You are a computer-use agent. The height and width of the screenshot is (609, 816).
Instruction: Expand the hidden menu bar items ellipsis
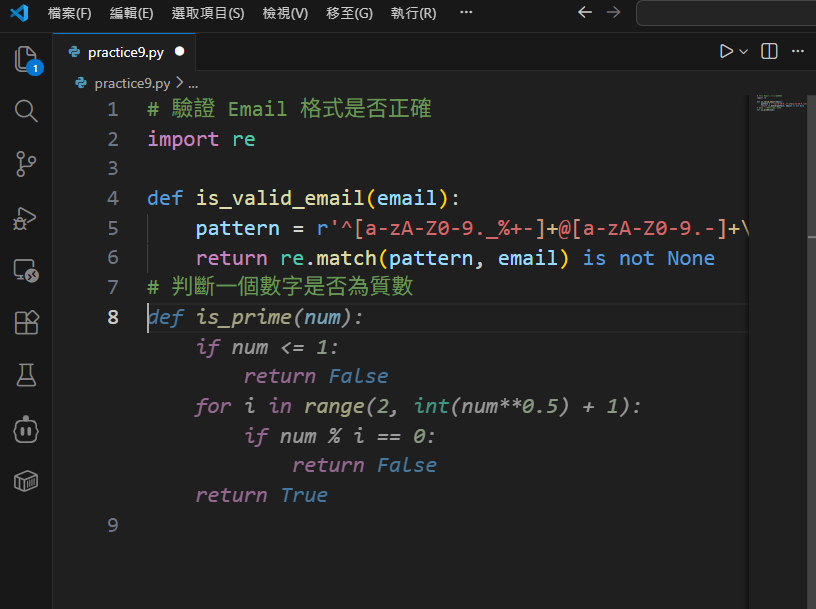click(466, 13)
